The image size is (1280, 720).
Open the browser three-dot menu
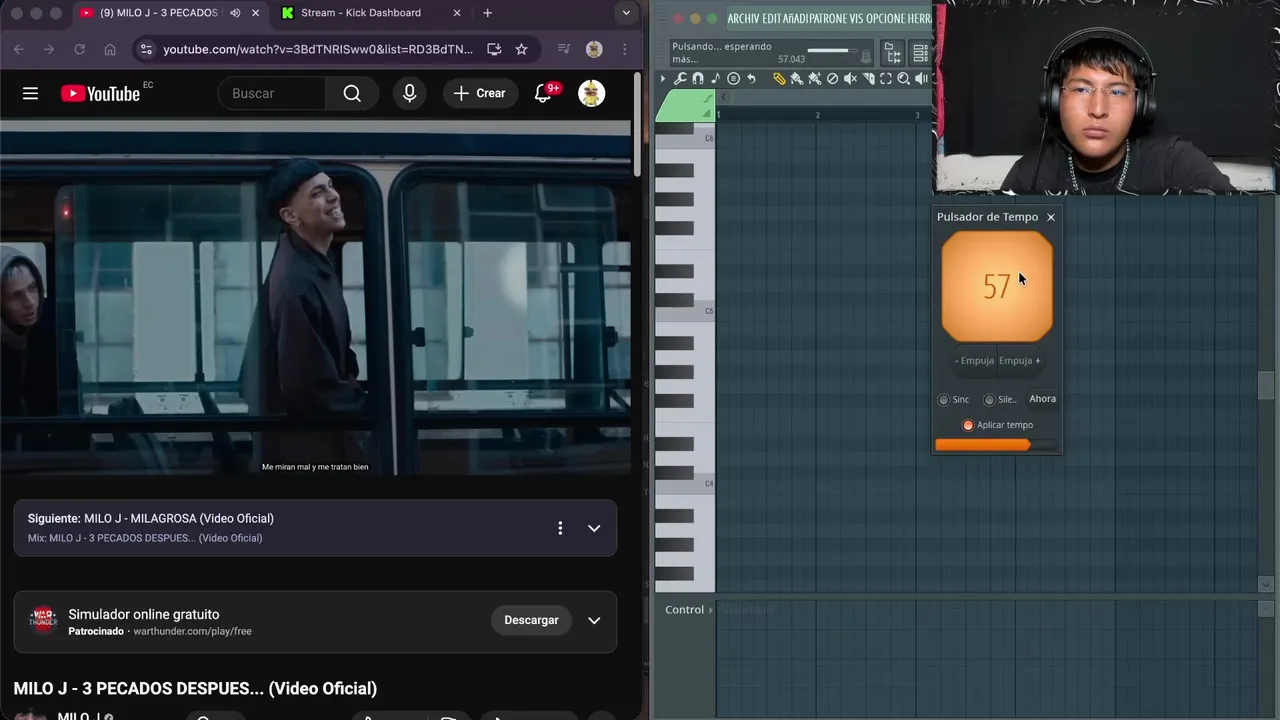coord(625,49)
